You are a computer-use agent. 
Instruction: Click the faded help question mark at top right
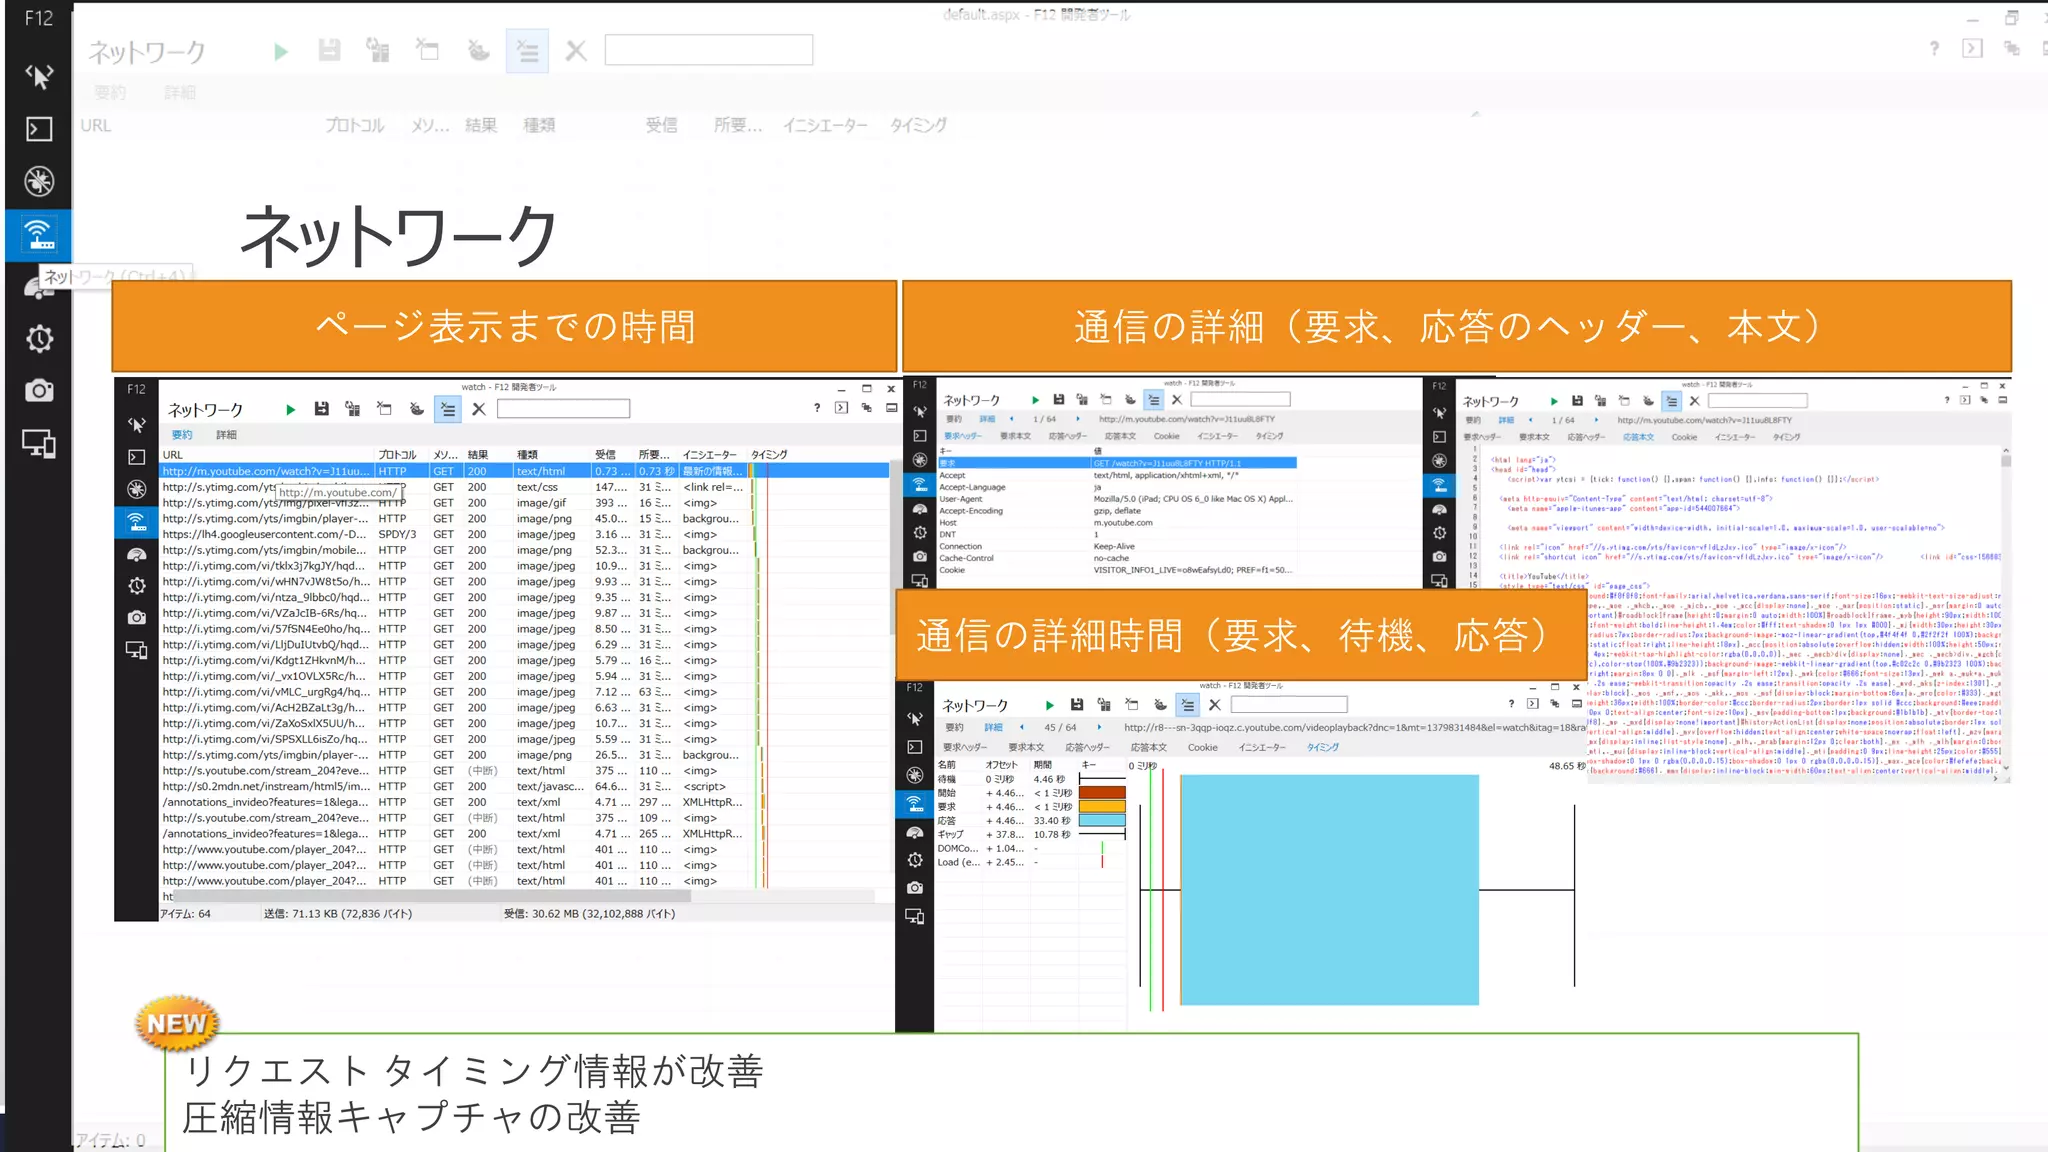(1934, 48)
